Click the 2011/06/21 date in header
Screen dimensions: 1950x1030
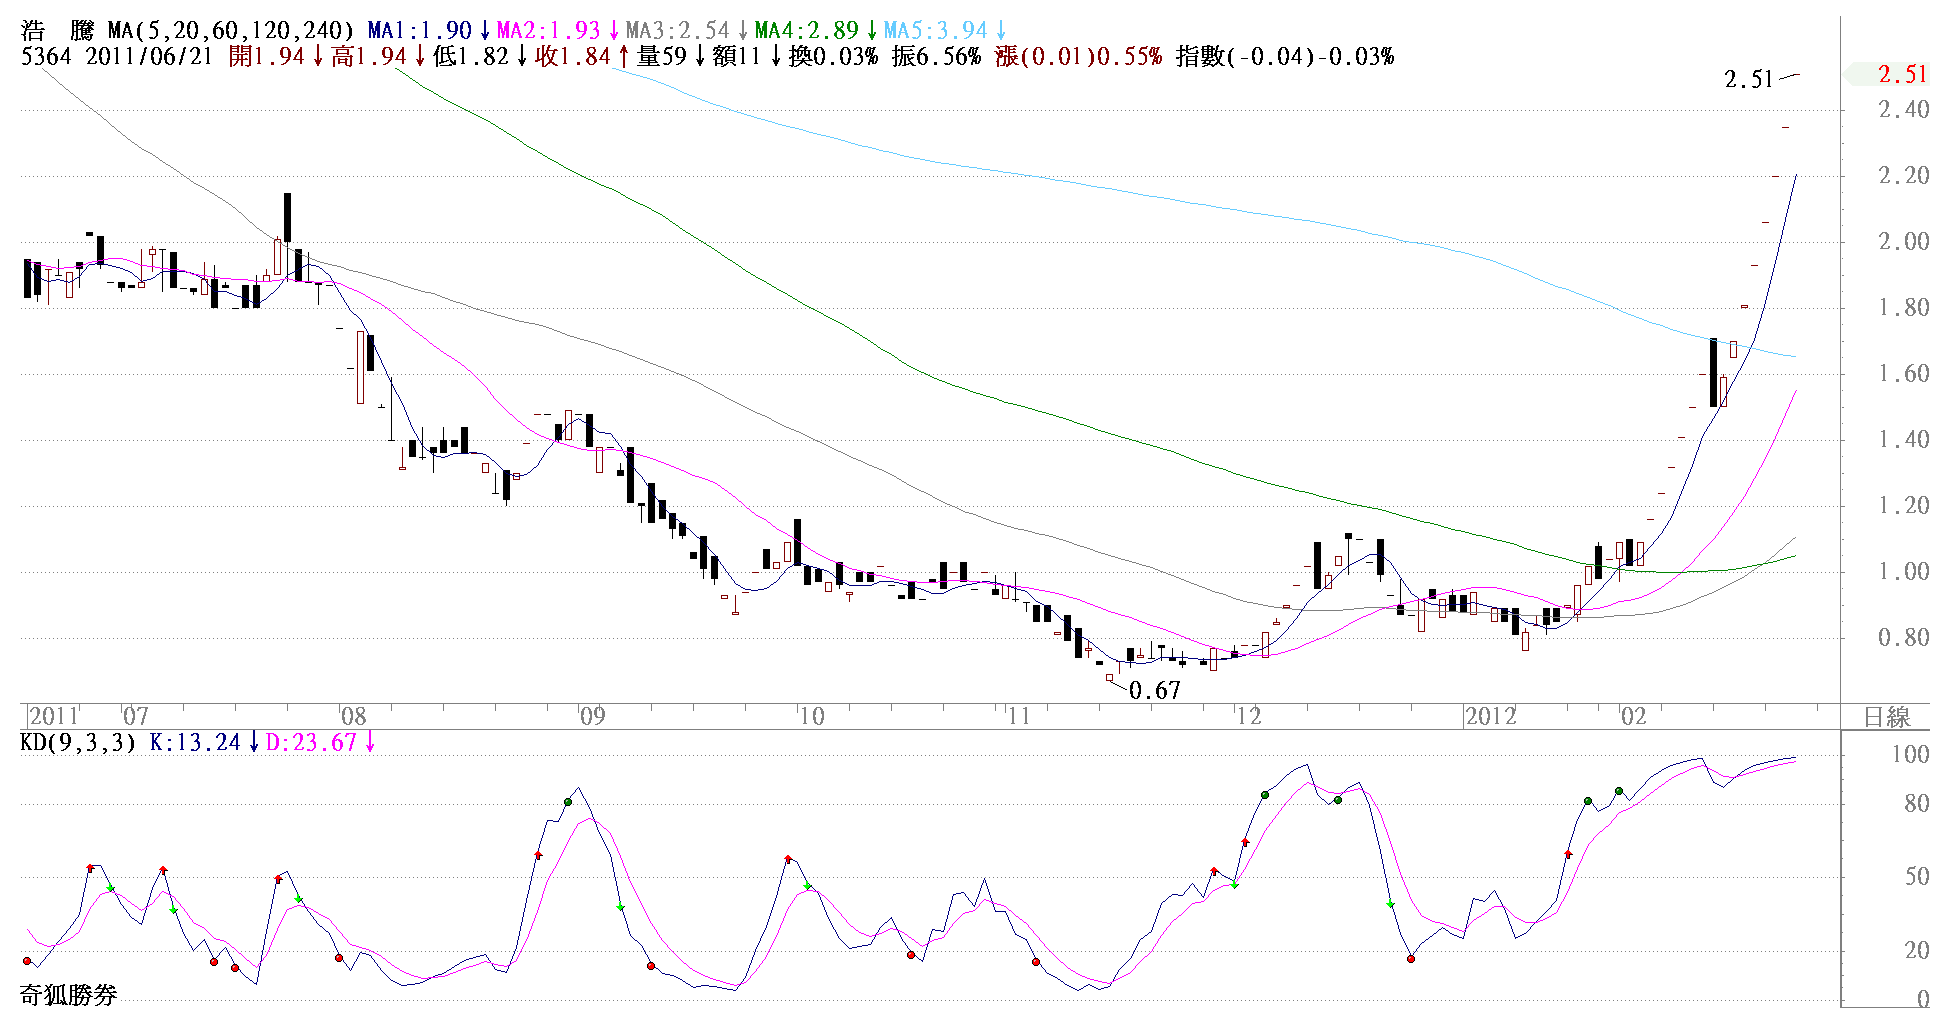tap(149, 57)
